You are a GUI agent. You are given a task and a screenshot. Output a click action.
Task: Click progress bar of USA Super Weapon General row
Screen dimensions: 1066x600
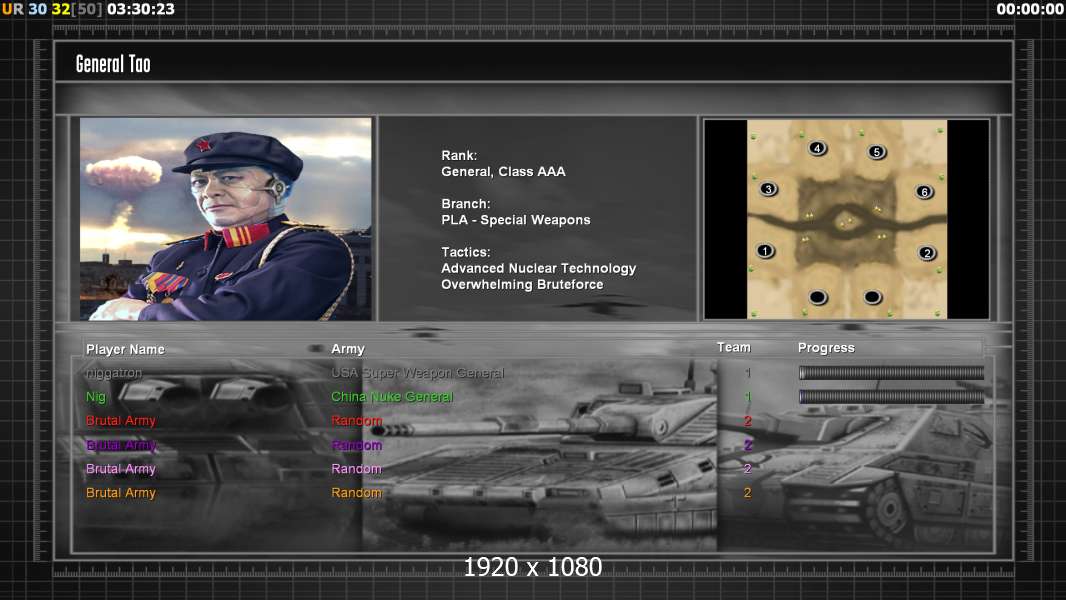891,372
